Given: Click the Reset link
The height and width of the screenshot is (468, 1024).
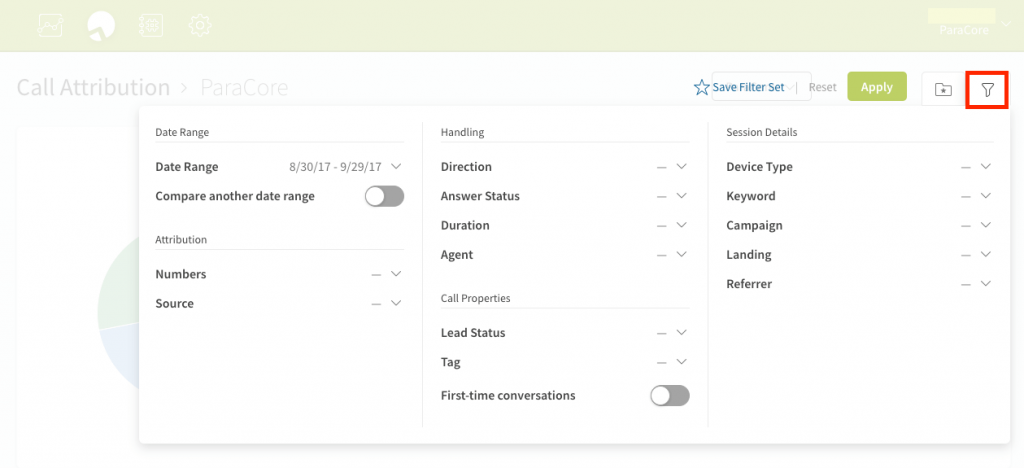Looking at the screenshot, I should coord(822,87).
